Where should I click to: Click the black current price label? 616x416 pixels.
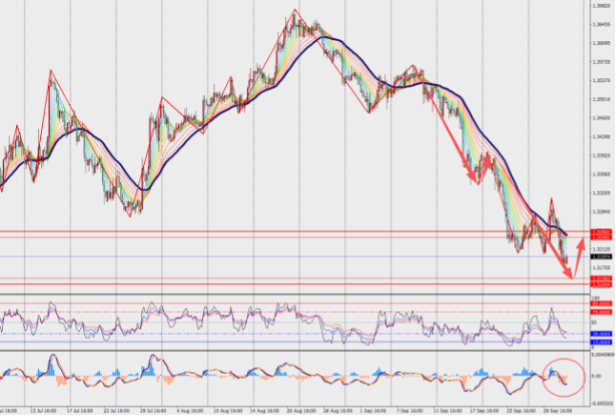coord(601,257)
